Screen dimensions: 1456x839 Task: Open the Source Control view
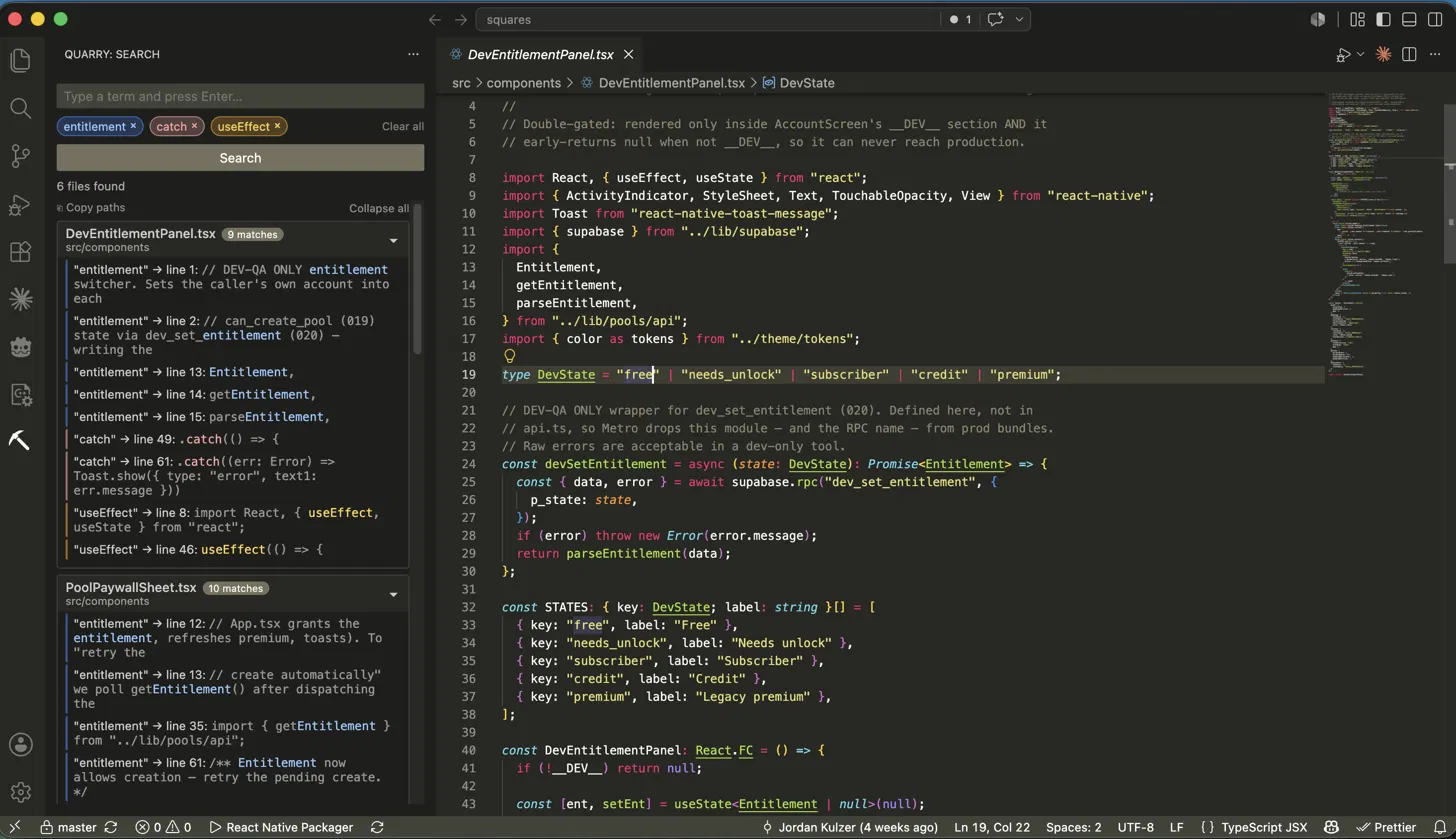[x=20, y=156]
